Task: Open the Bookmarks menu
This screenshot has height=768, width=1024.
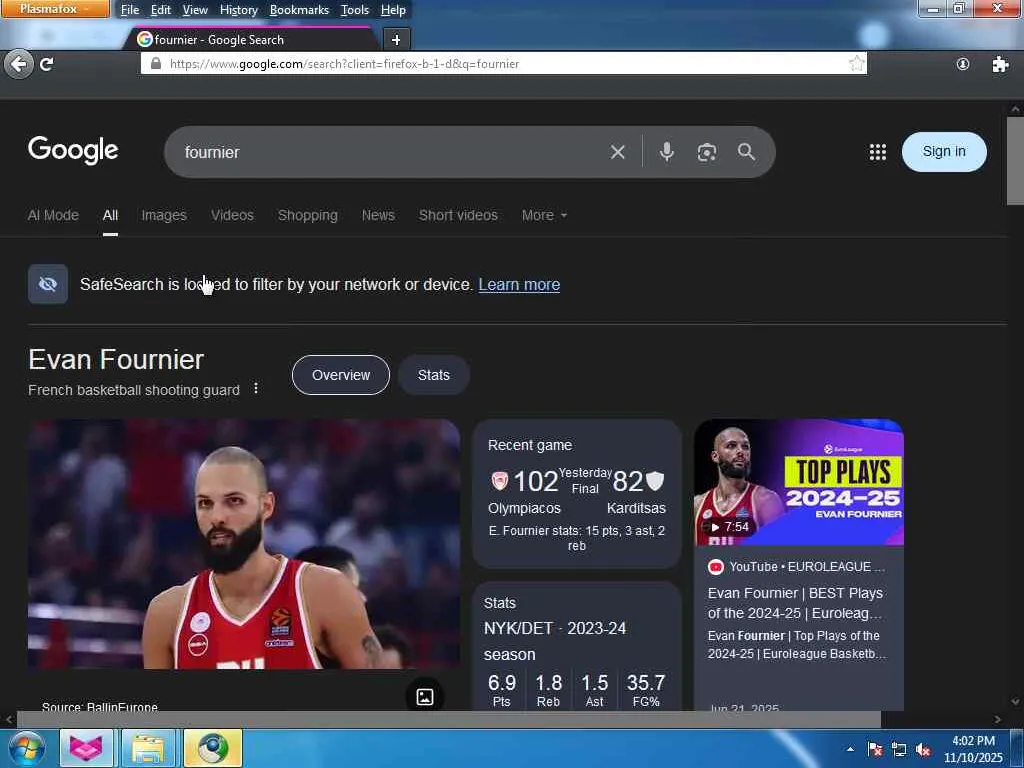Action: tap(299, 10)
